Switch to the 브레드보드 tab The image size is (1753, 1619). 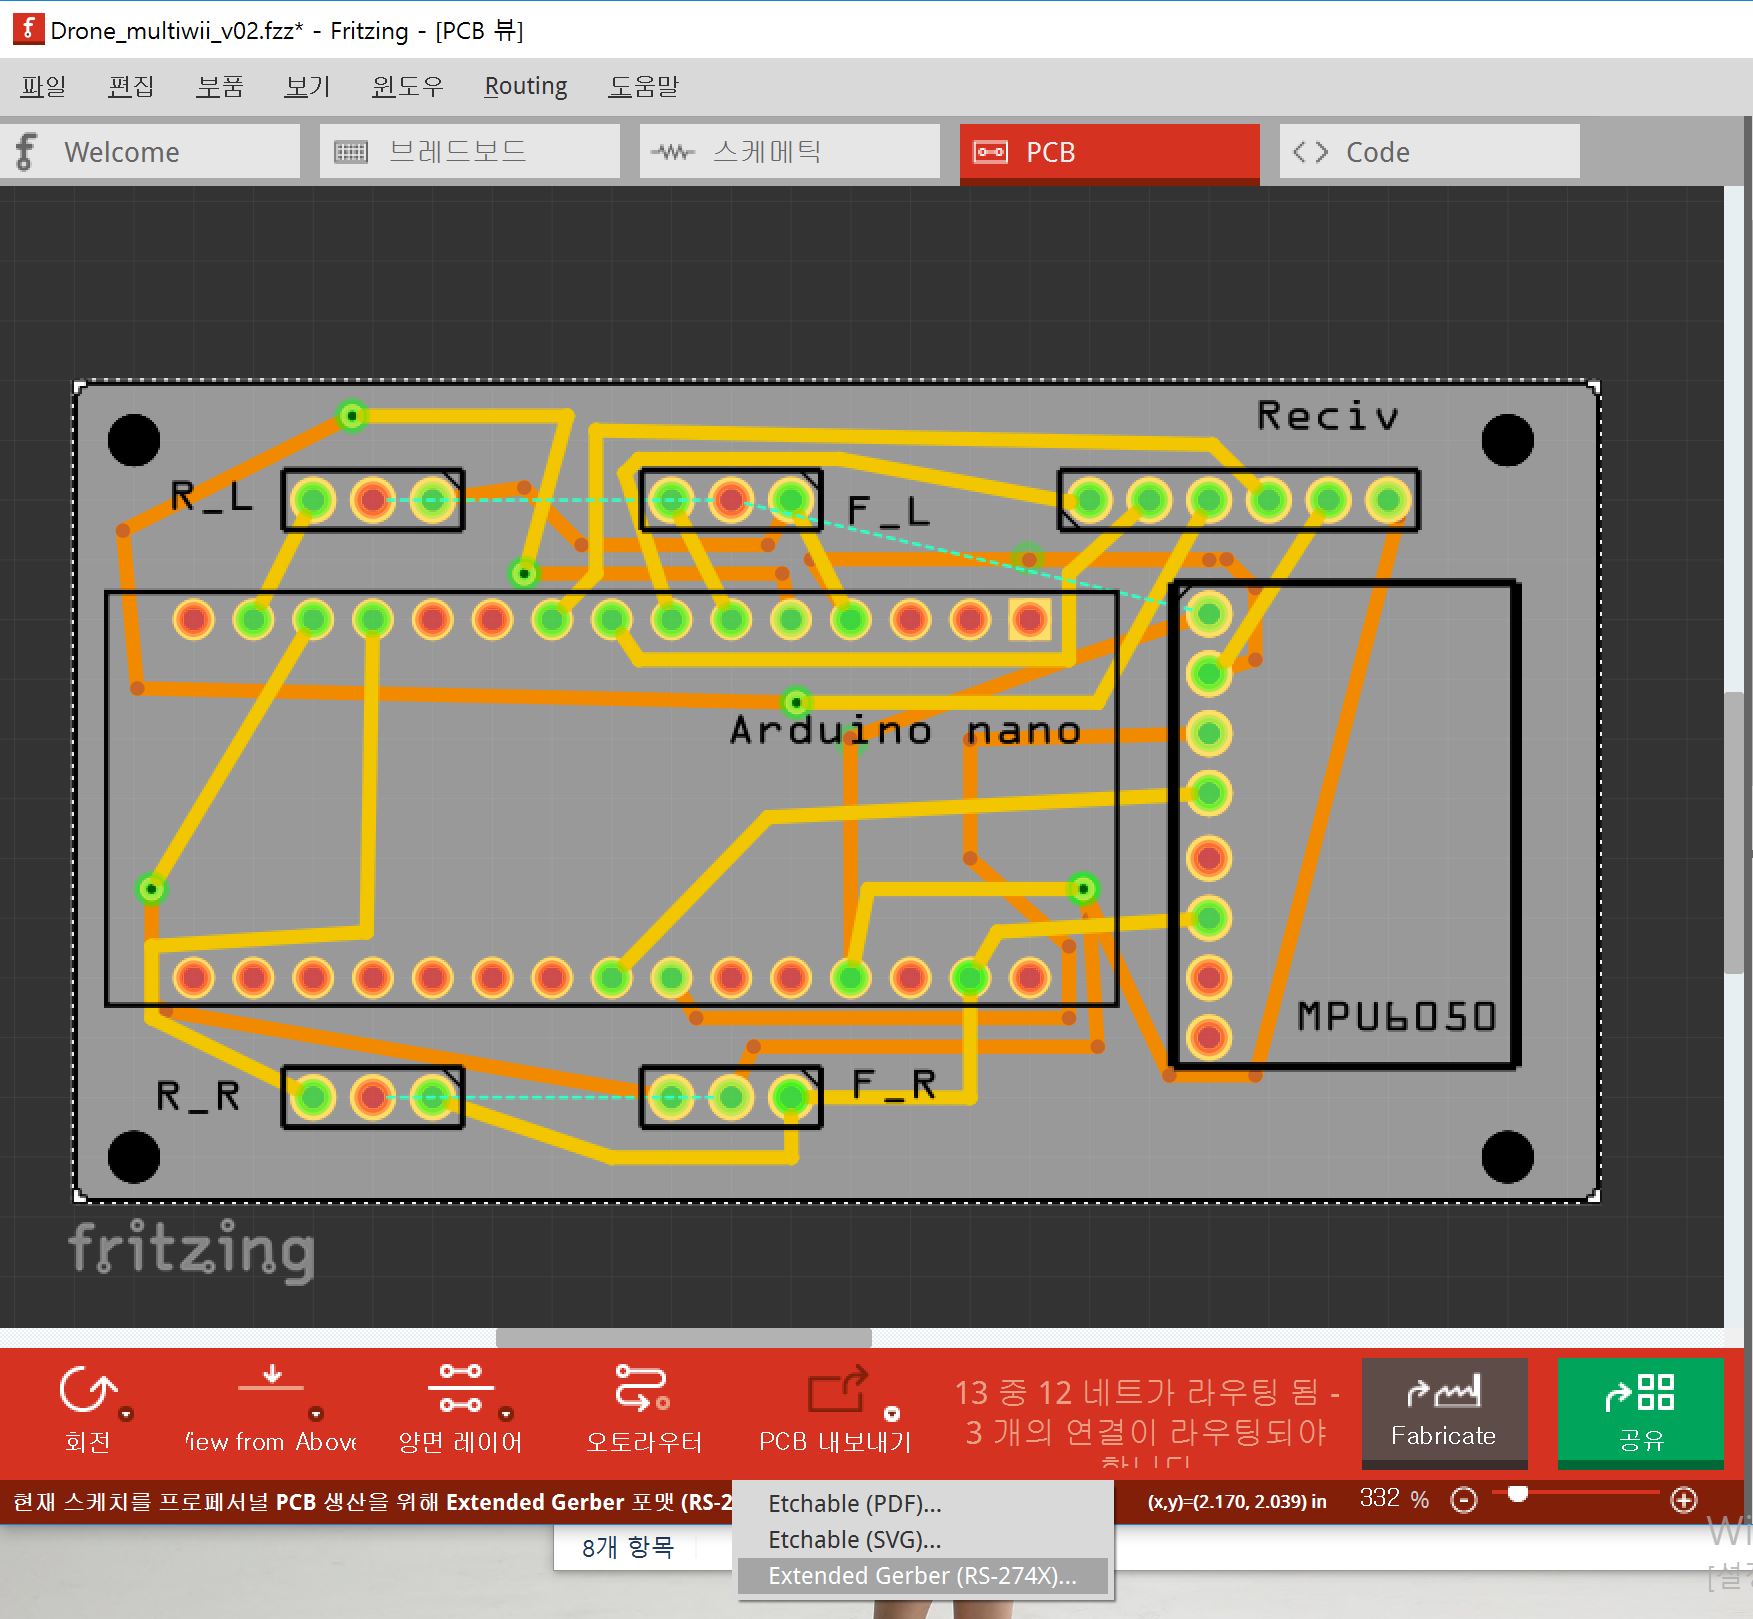pyautogui.click(x=470, y=152)
